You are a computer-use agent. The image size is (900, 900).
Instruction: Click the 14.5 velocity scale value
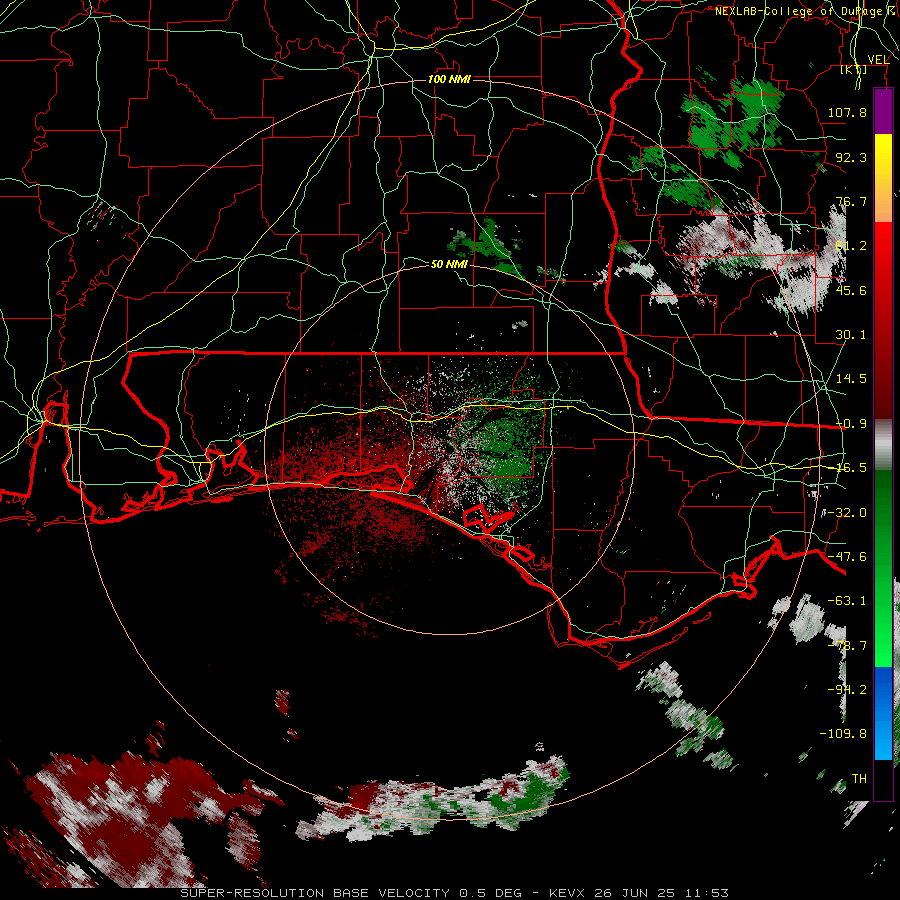[x=851, y=379]
